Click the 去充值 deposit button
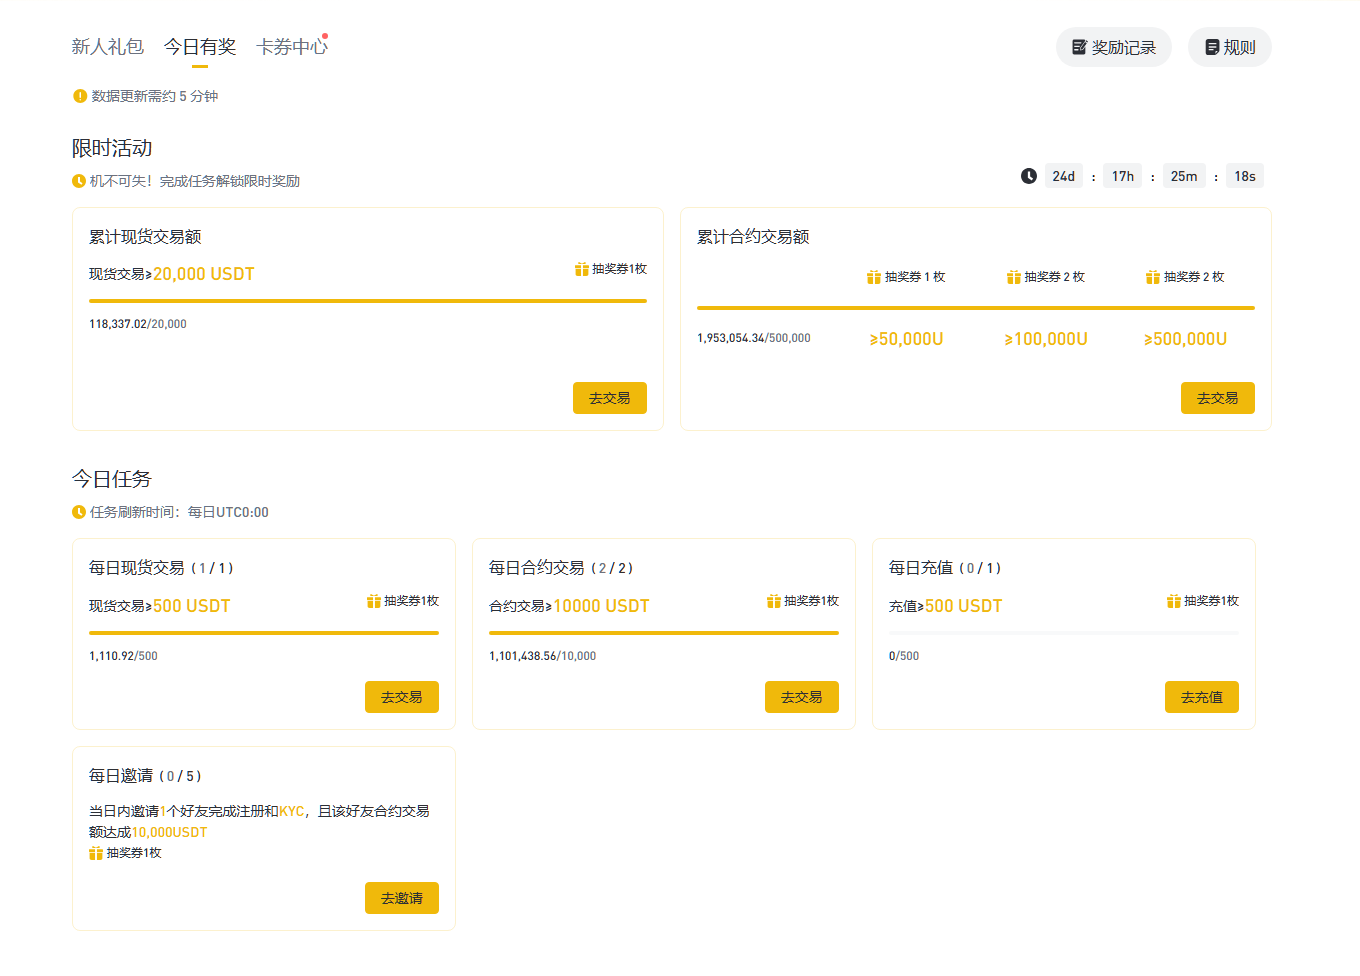Viewport: 1360px width, 976px height. (1202, 697)
